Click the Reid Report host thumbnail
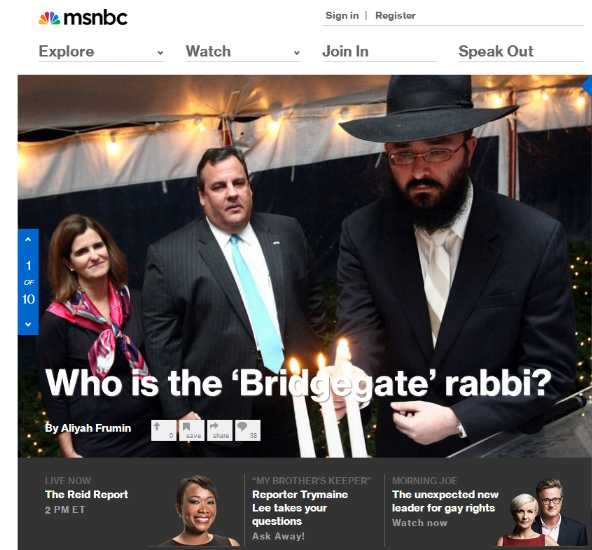This screenshot has width=592, height=550. point(197,510)
